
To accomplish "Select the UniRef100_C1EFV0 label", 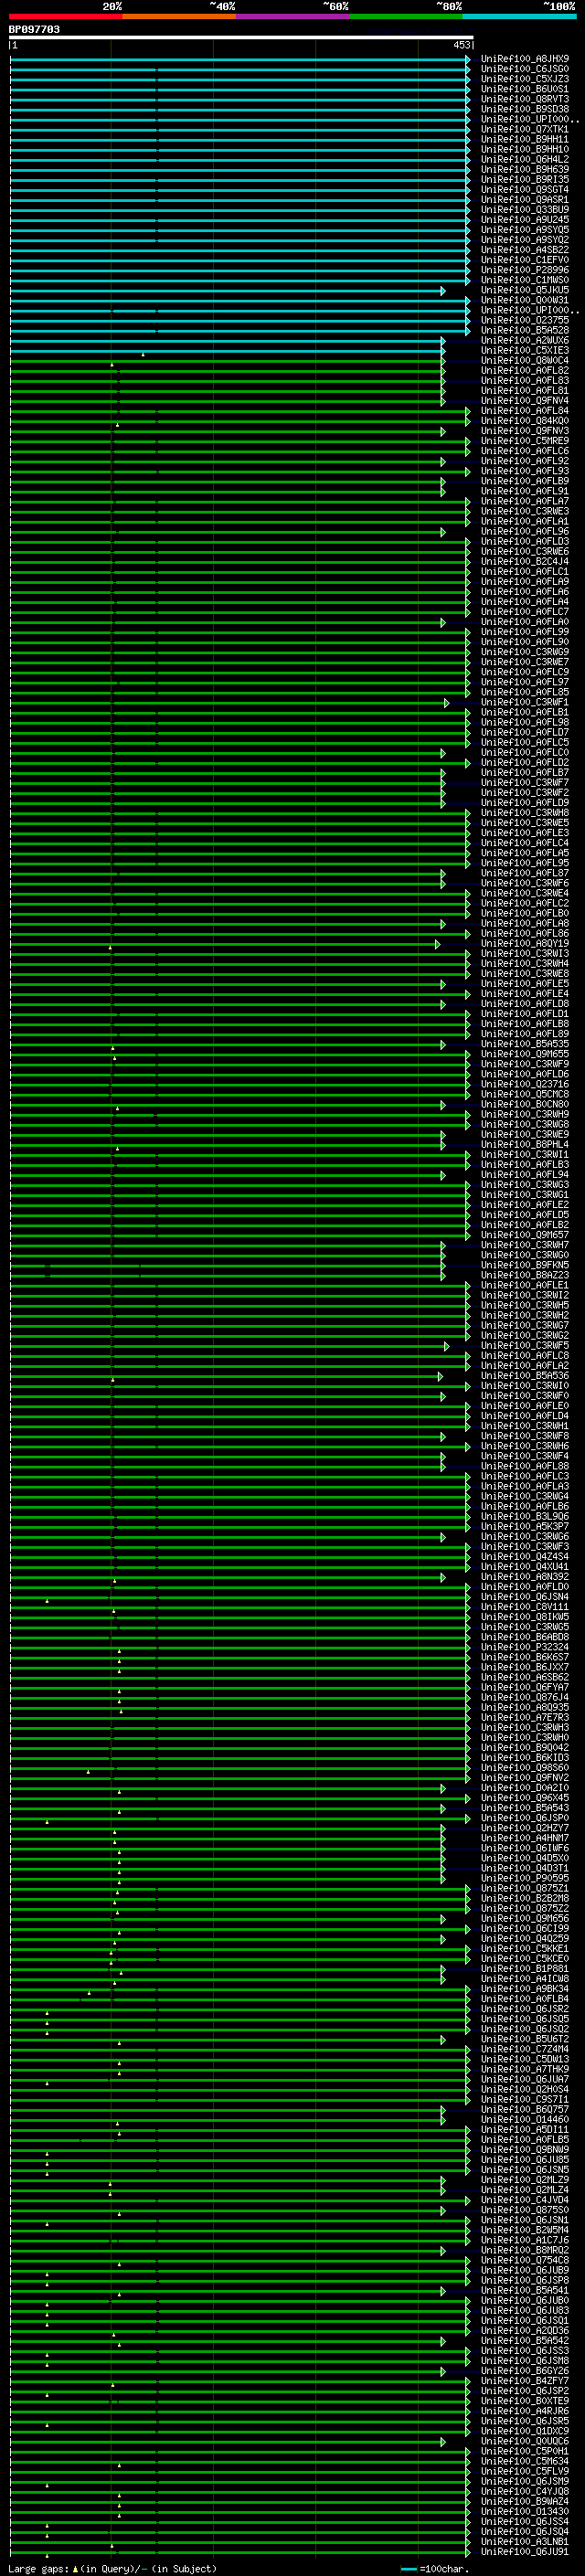I will pos(525,260).
